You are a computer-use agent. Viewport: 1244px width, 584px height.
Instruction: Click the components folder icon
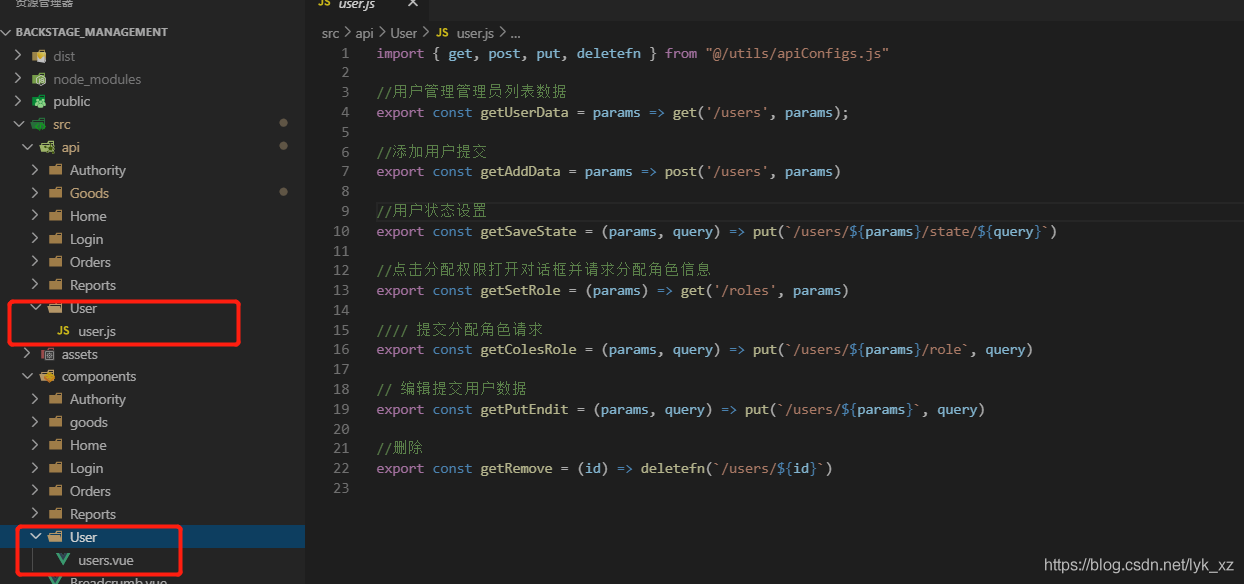pos(47,376)
